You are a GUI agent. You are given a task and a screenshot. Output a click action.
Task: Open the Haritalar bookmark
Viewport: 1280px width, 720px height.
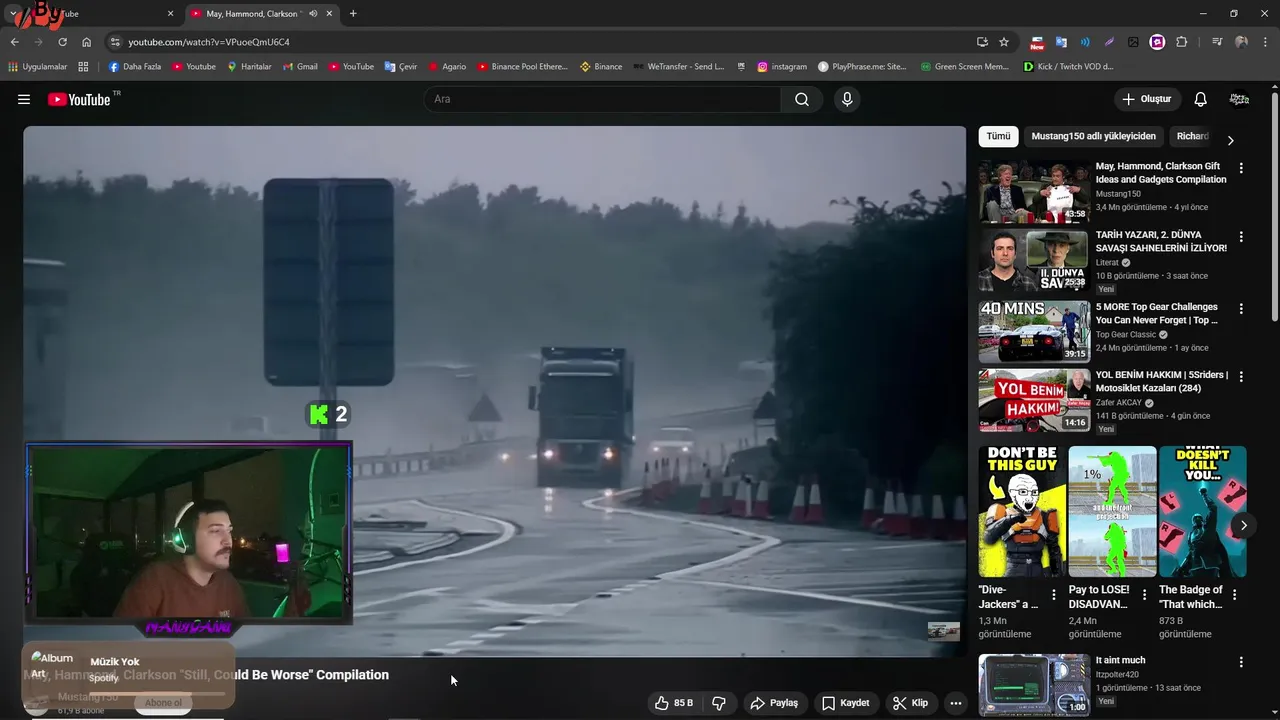(x=249, y=67)
